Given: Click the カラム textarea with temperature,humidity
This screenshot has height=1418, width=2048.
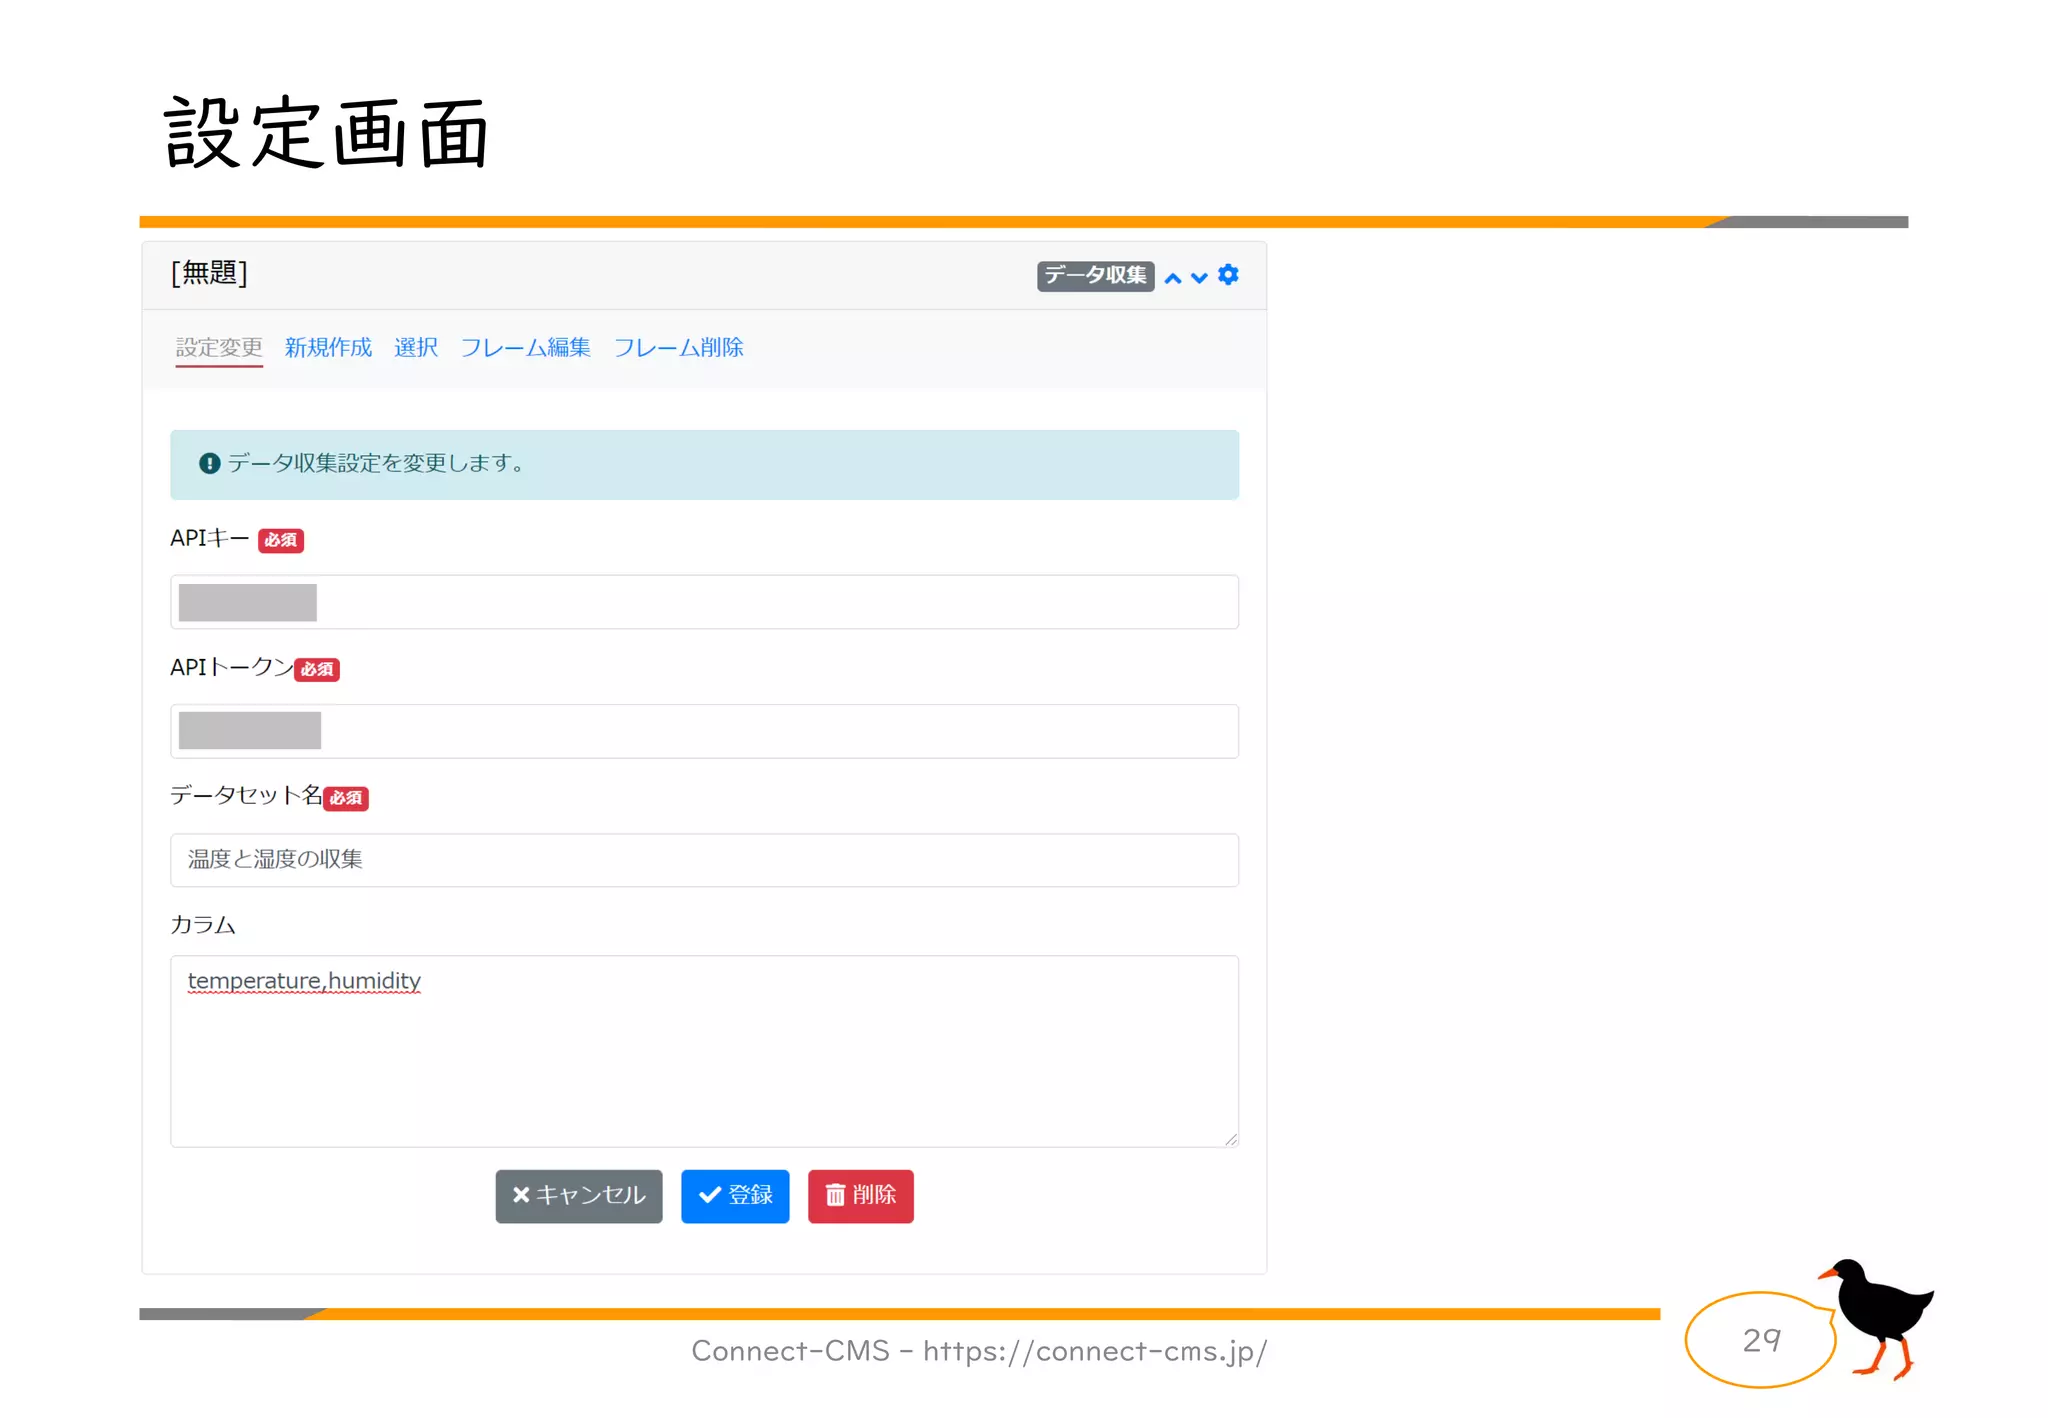Looking at the screenshot, I should click(704, 1051).
